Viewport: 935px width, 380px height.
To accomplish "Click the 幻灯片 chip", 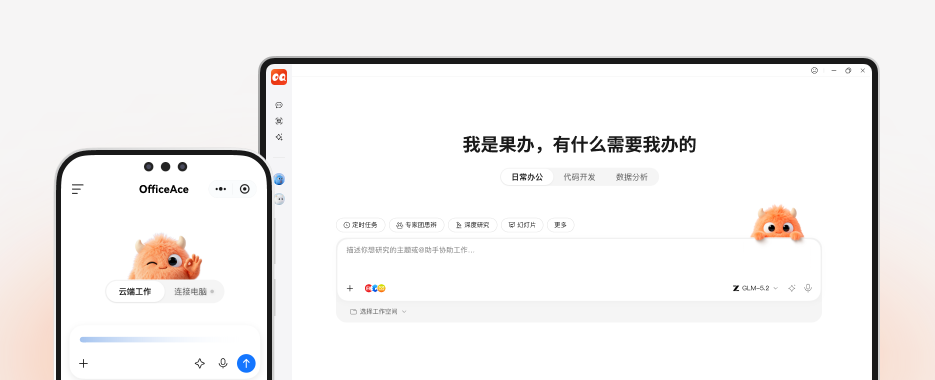I will pyautogui.click(x=522, y=225).
